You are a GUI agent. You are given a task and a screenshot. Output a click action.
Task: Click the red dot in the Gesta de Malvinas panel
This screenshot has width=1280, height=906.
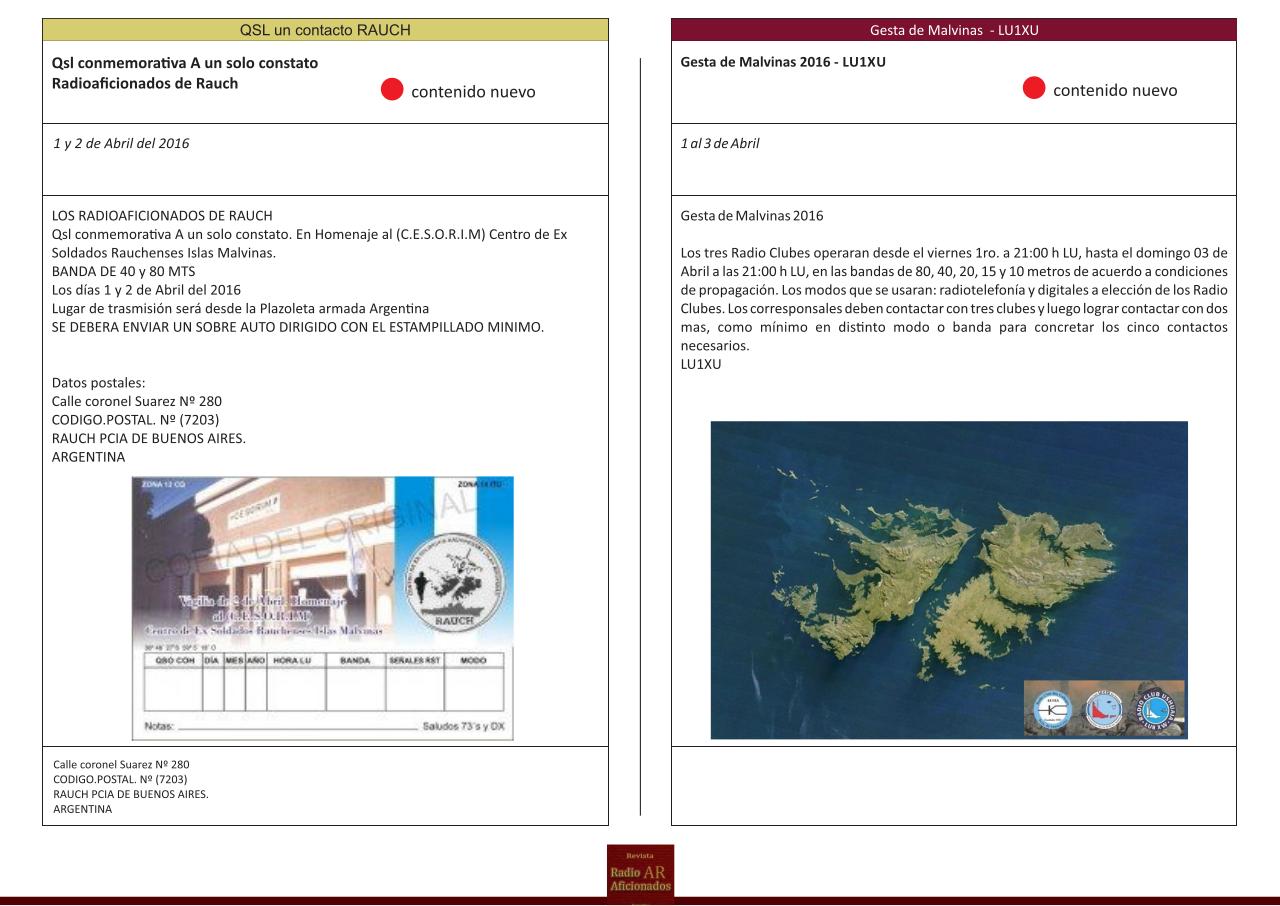(1034, 89)
